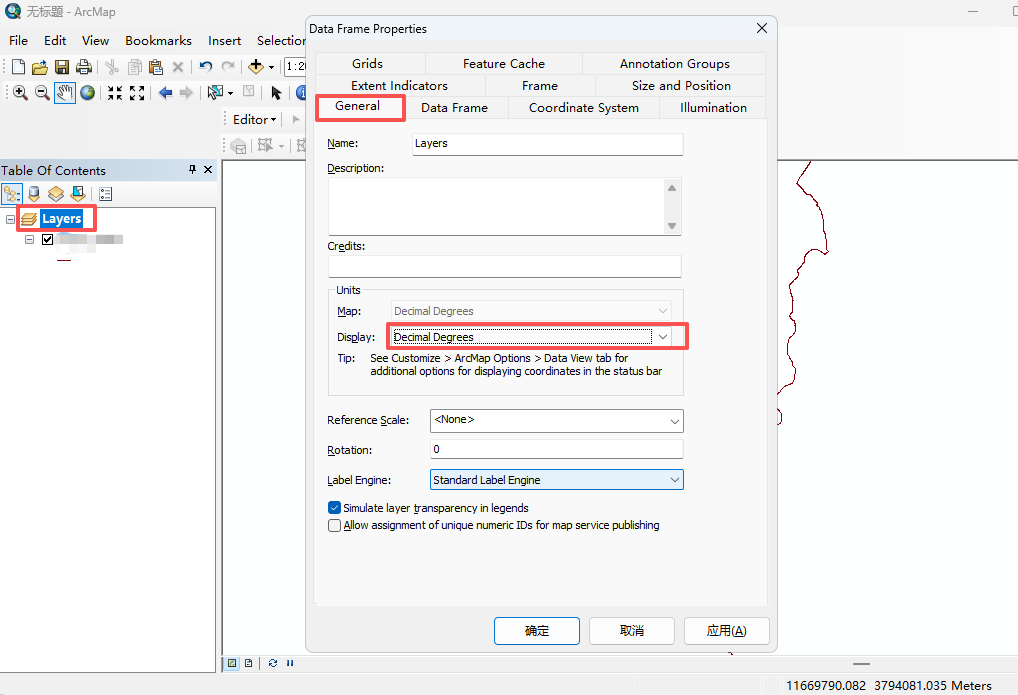Pause drawing in the map view
Image resolution: width=1018 pixels, height=695 pixels.
click(x=290, y=663)
